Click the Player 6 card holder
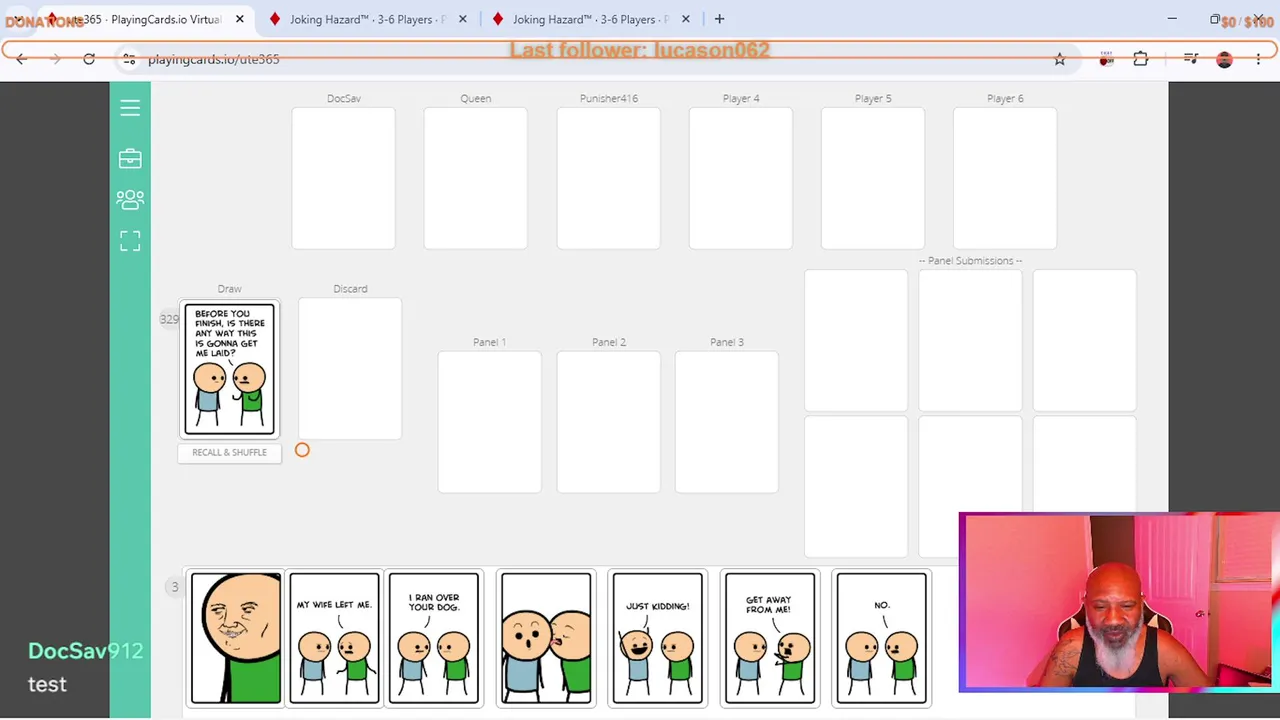 click(1005, 178)
